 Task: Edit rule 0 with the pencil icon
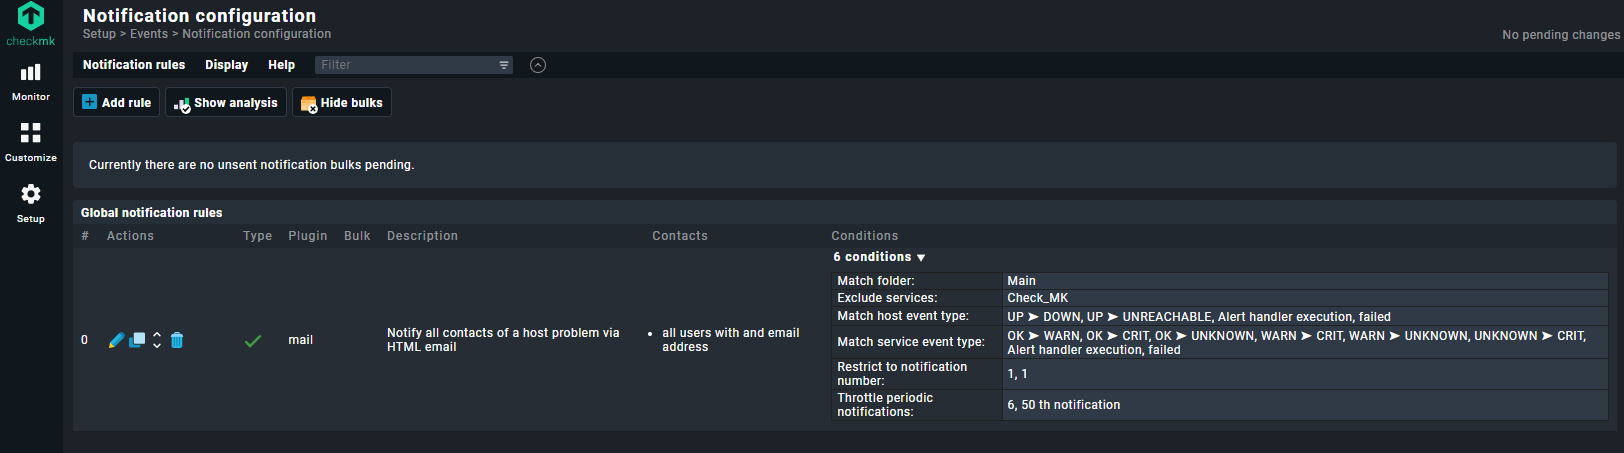[x=116, y=340]
